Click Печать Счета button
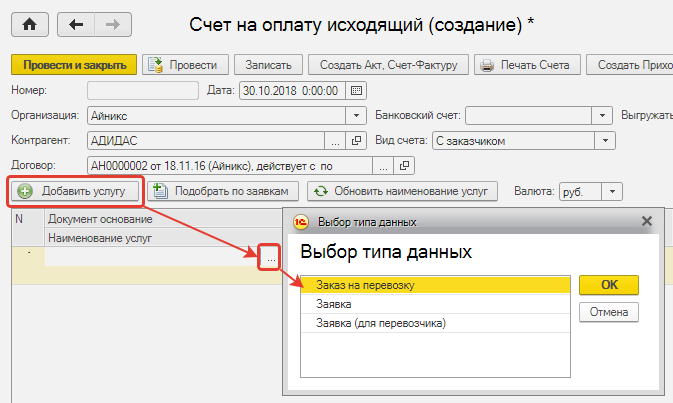 527,65
